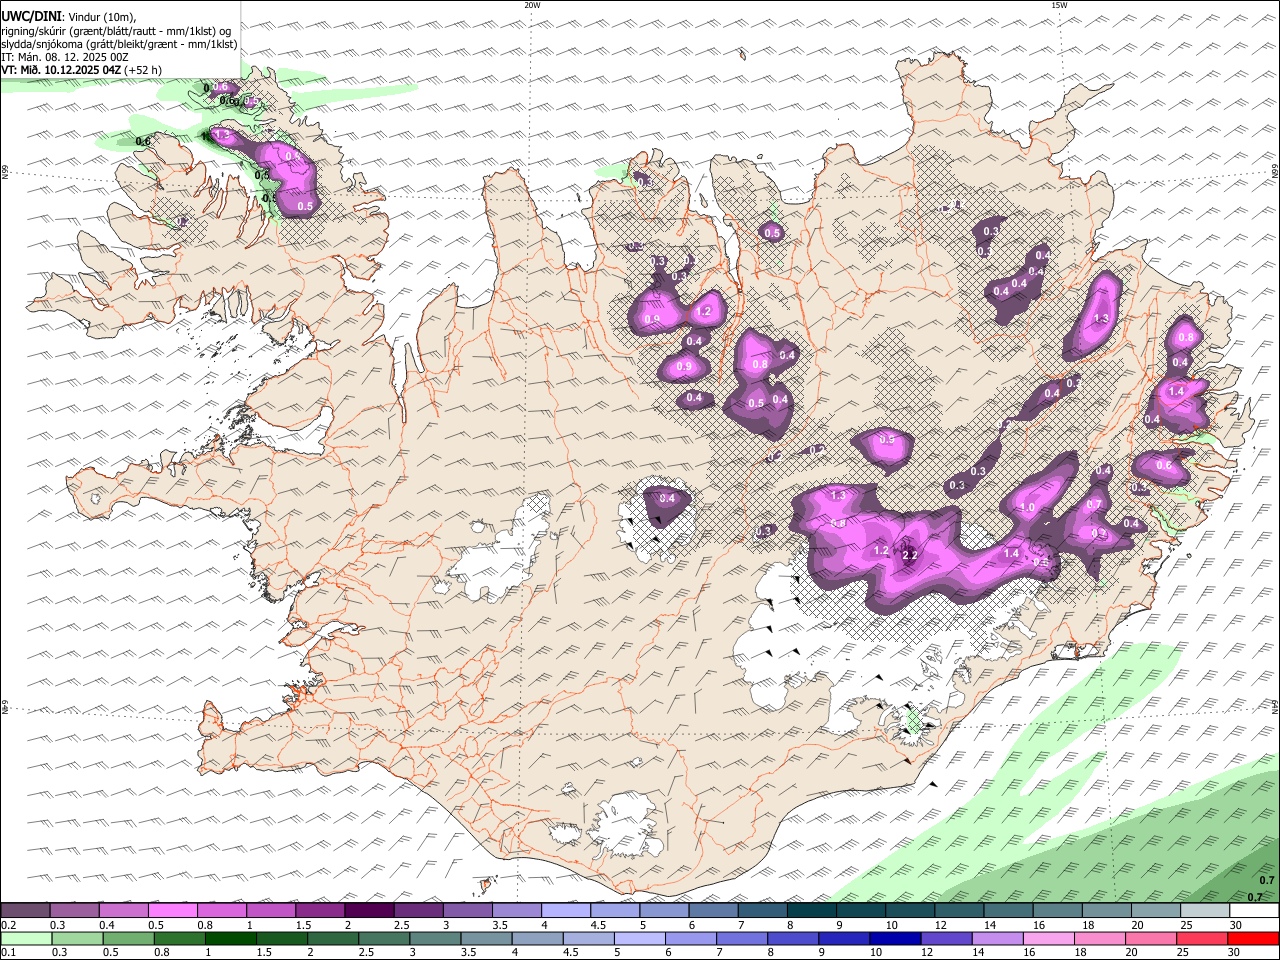Image resolution: width=1280 pixels, height=960 pixels.
Task: Click the UWC/DINI title text
Action: 30,16
